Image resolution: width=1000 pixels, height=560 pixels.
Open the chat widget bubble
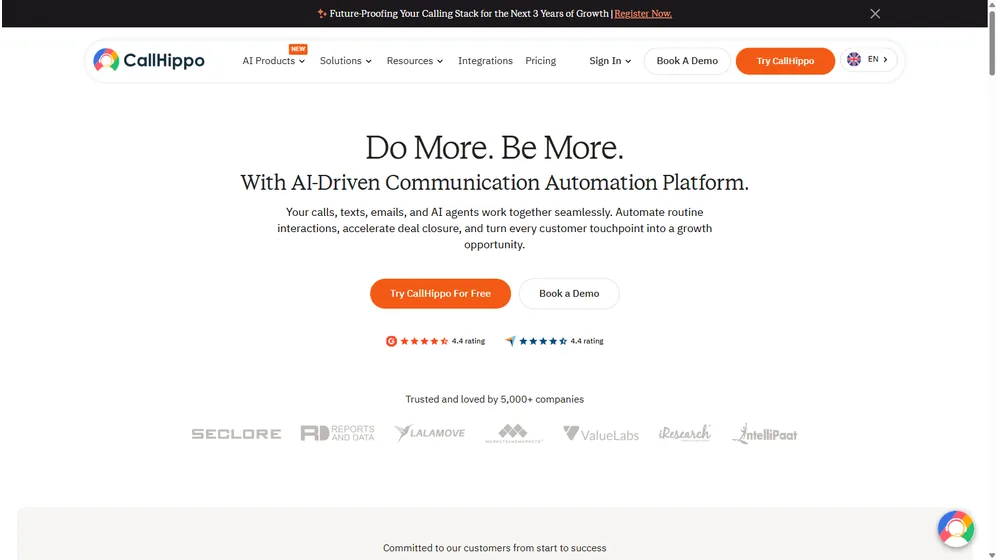(955, 528)
